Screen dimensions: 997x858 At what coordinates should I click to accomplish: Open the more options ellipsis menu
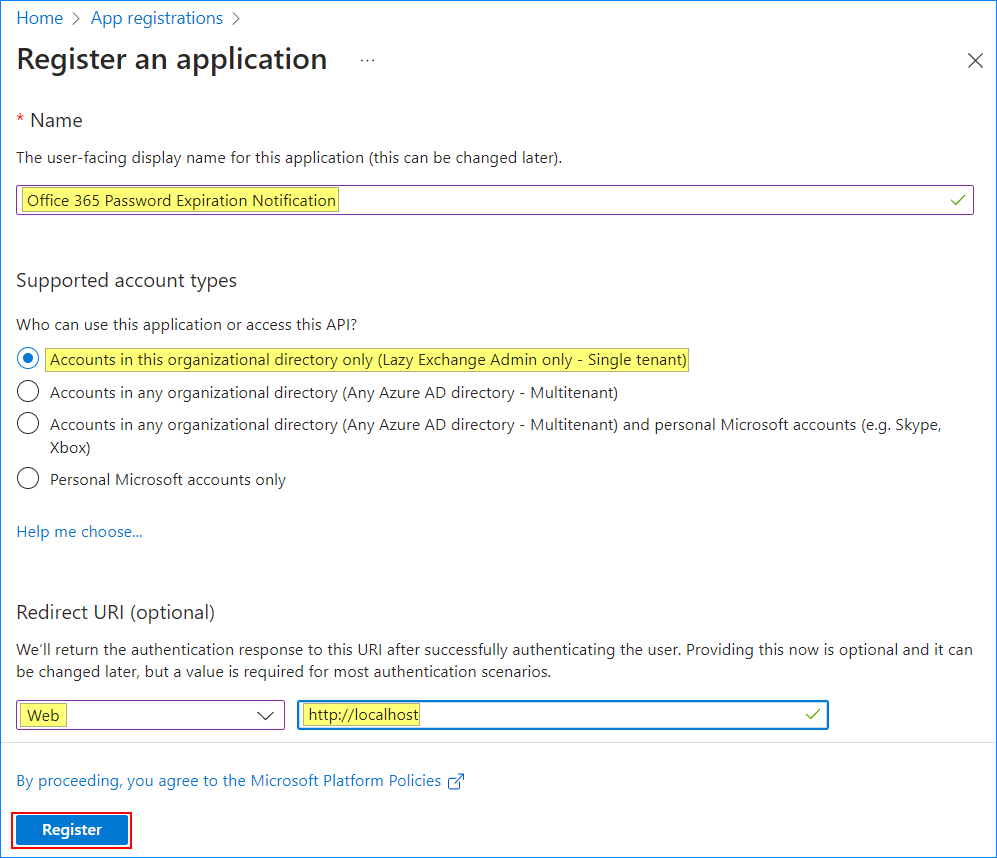click(x=368, y=60)
